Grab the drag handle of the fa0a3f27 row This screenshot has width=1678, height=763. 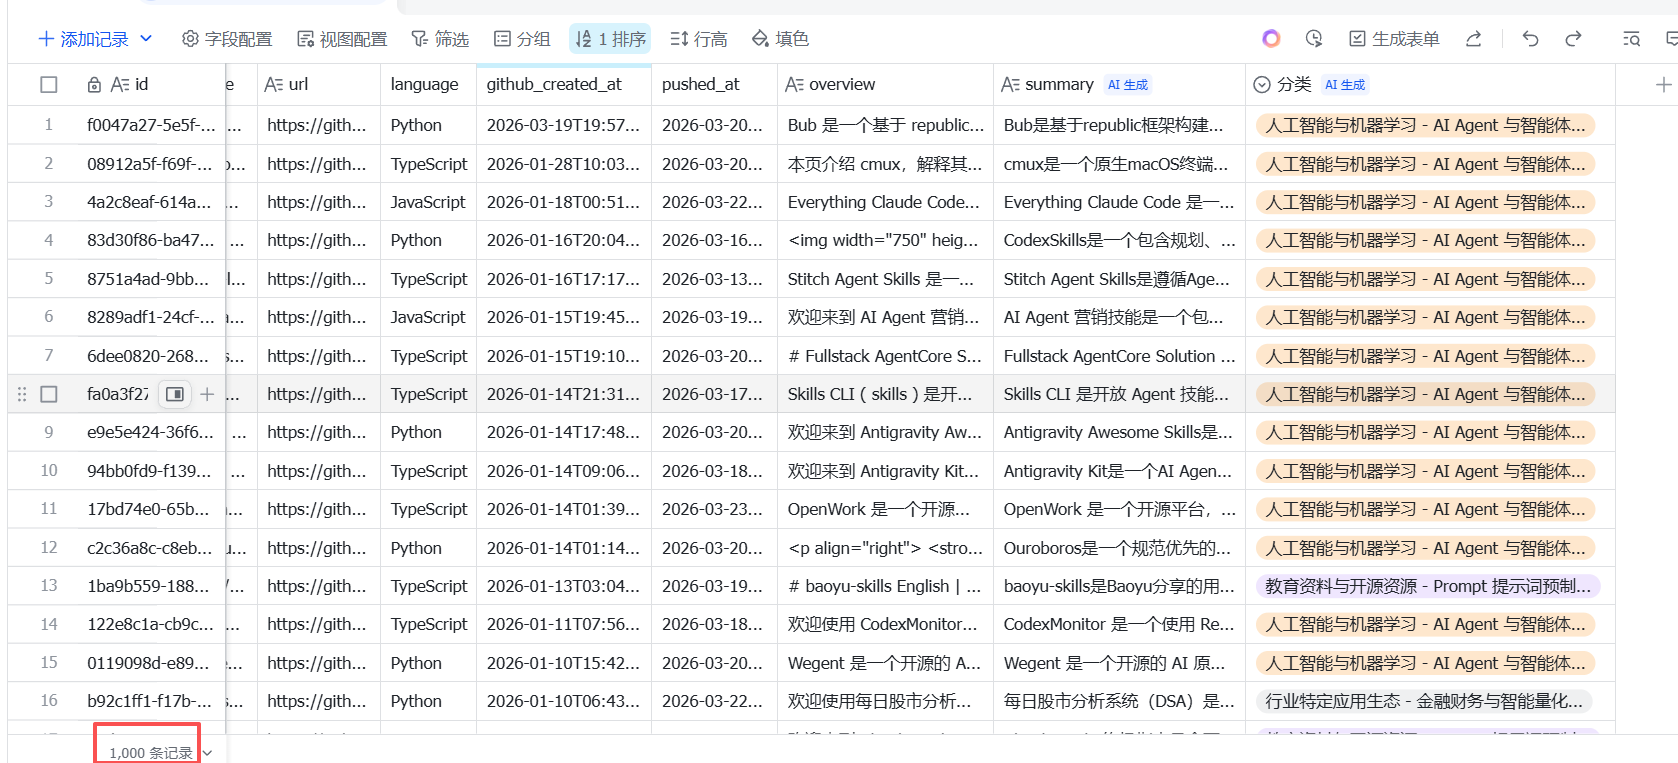pos(22,394)
